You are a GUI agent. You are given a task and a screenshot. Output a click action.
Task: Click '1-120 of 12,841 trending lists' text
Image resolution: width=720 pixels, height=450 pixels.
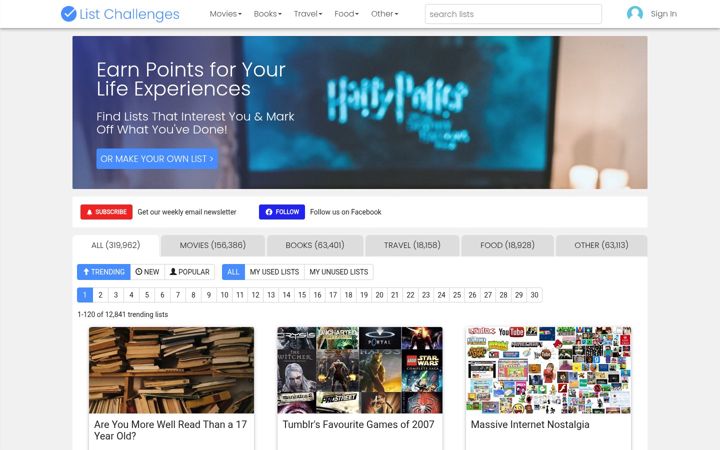coord(123,315)
